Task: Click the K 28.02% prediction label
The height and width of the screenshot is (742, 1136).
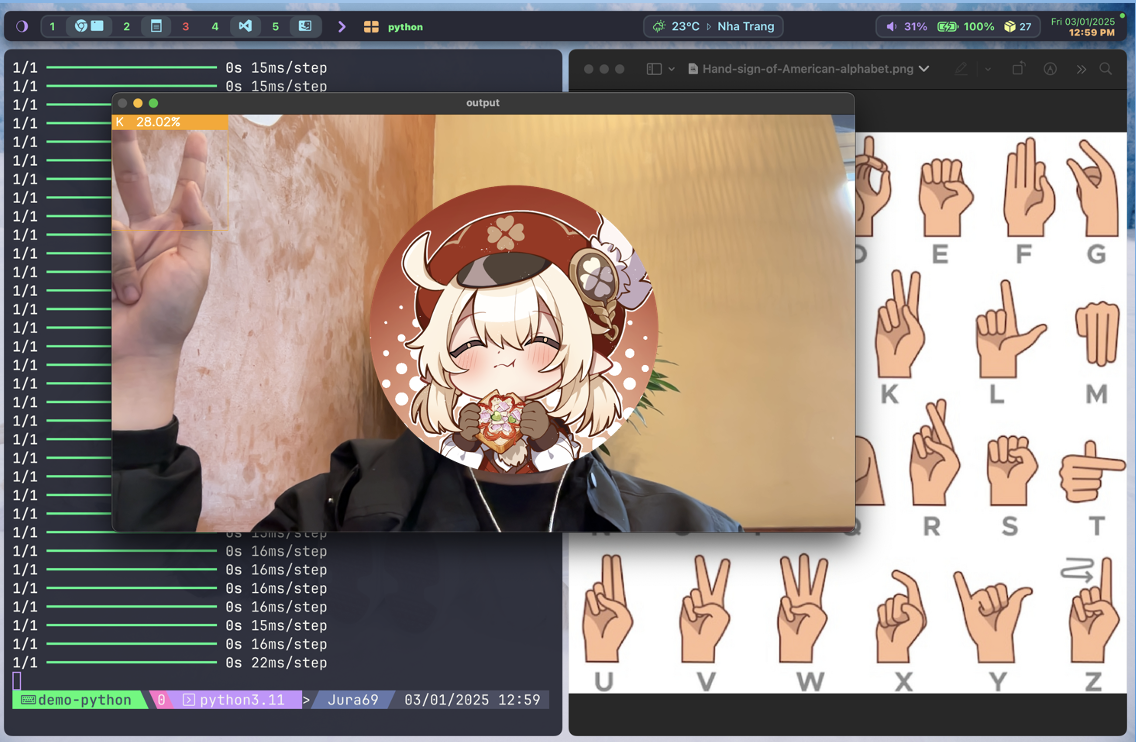Action: 170,122
